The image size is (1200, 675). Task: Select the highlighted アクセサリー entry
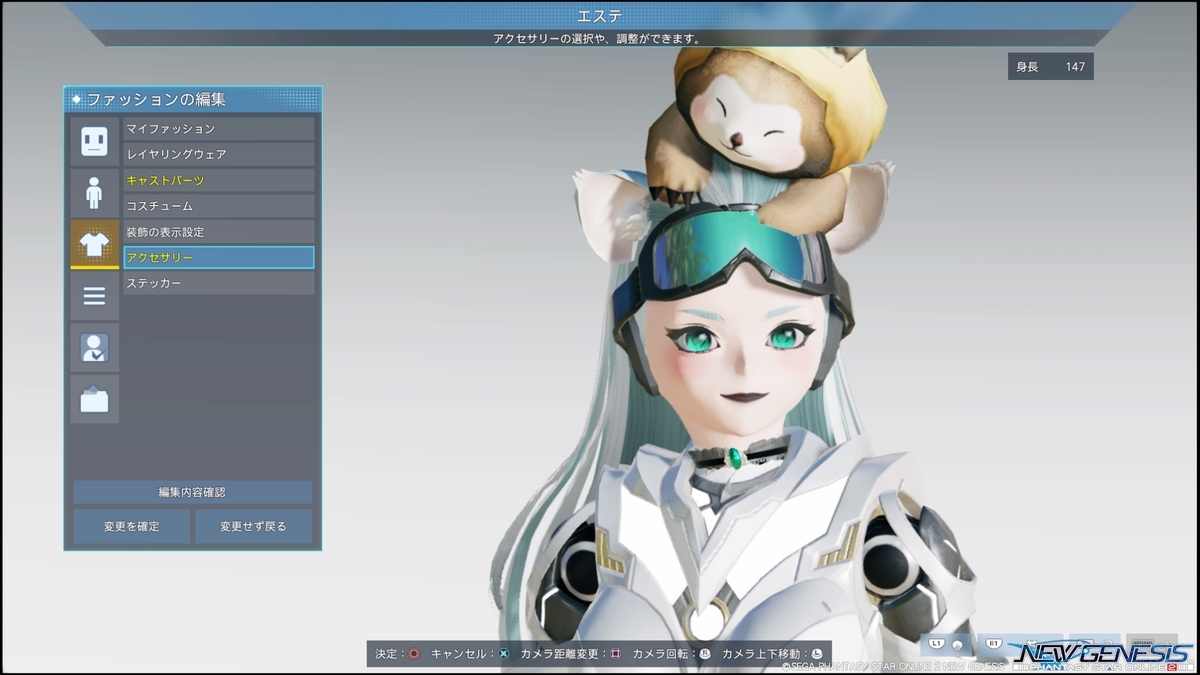pos(218,257)
